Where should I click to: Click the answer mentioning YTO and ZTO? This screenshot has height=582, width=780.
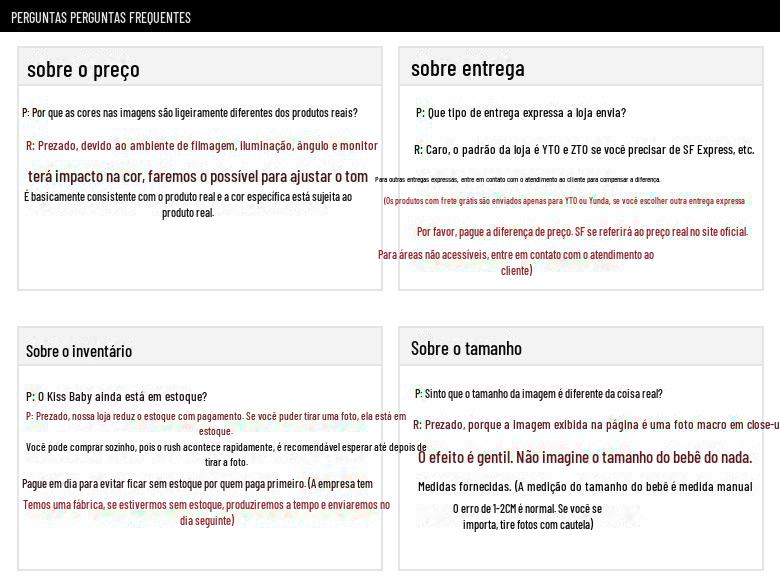583,150
